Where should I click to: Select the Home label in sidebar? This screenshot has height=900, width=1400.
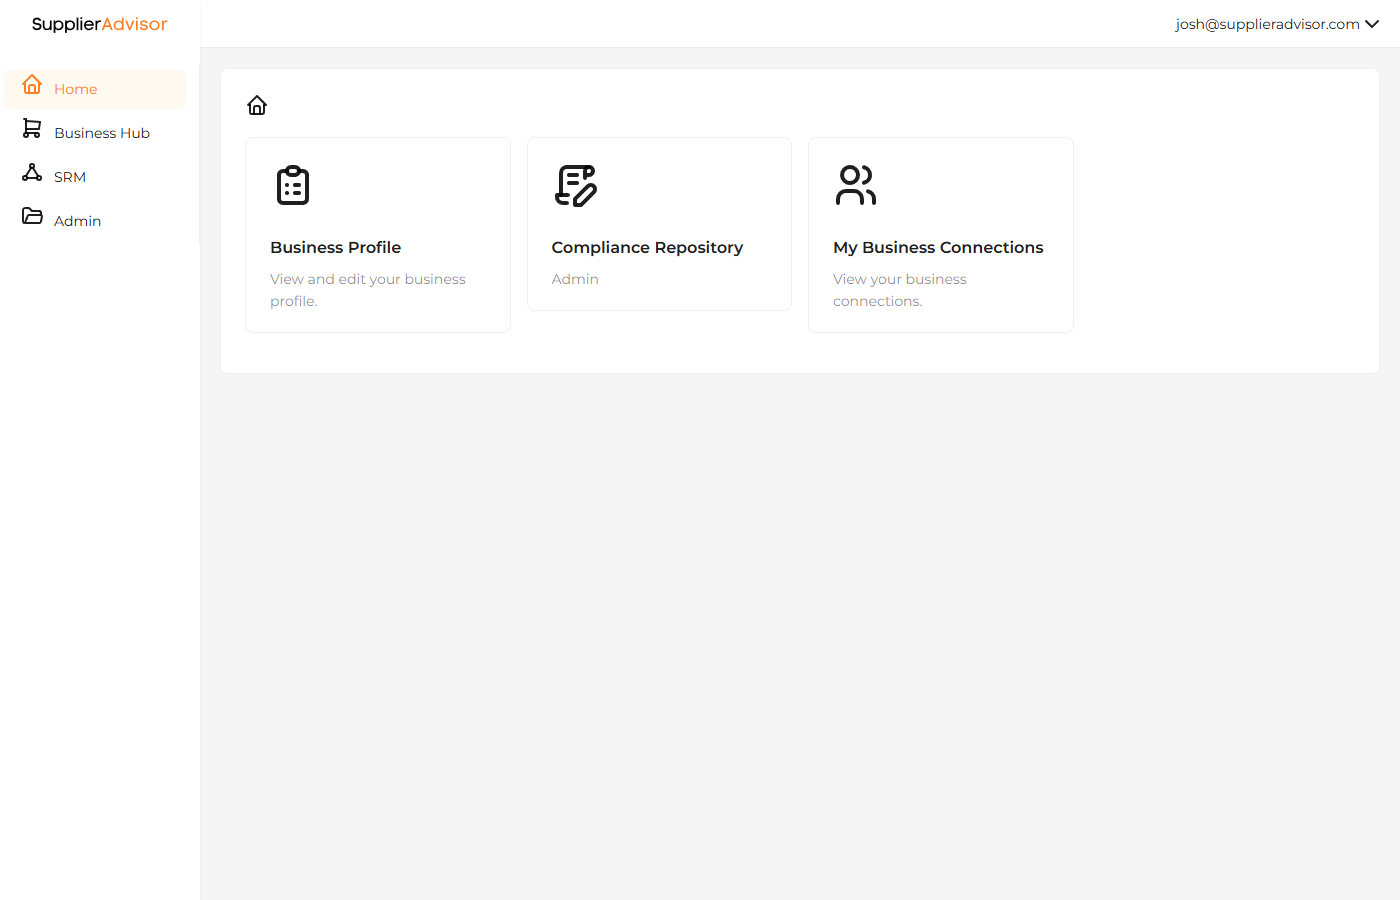[76, 89]
